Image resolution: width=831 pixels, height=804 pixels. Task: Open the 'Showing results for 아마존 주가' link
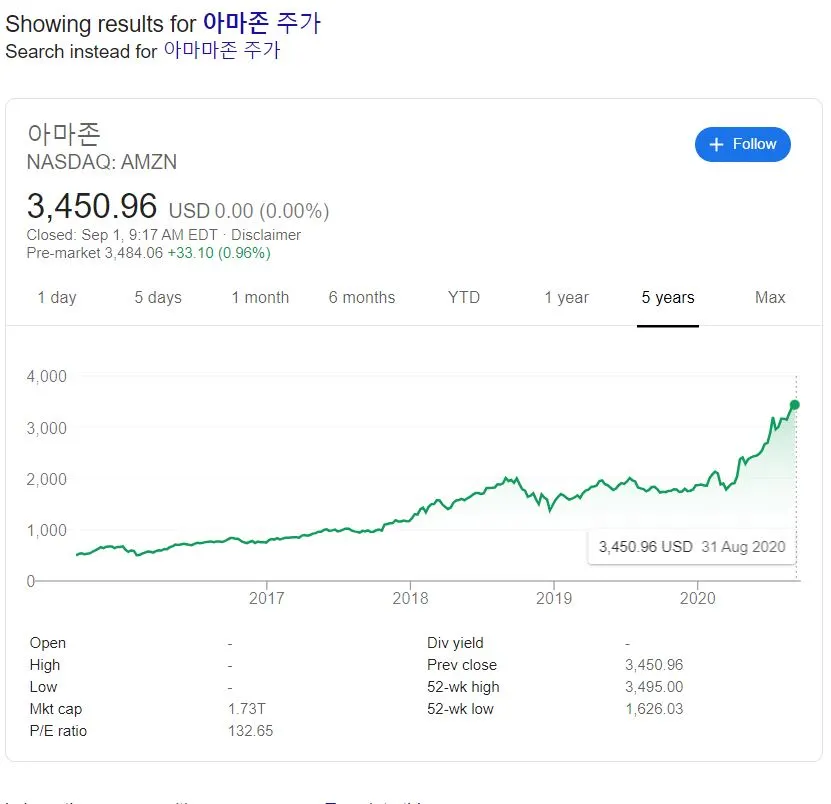click(x=262, y=23)
